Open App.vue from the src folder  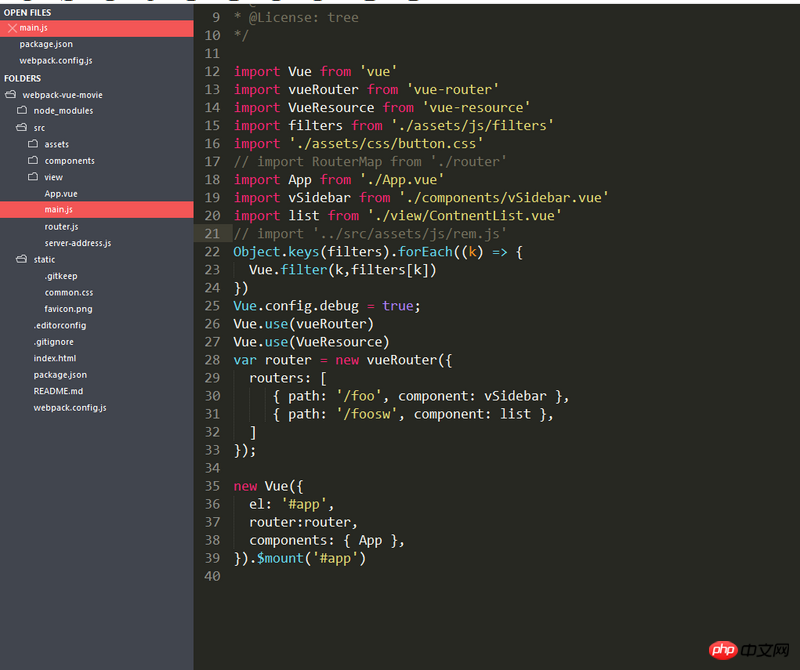(61, 194)
